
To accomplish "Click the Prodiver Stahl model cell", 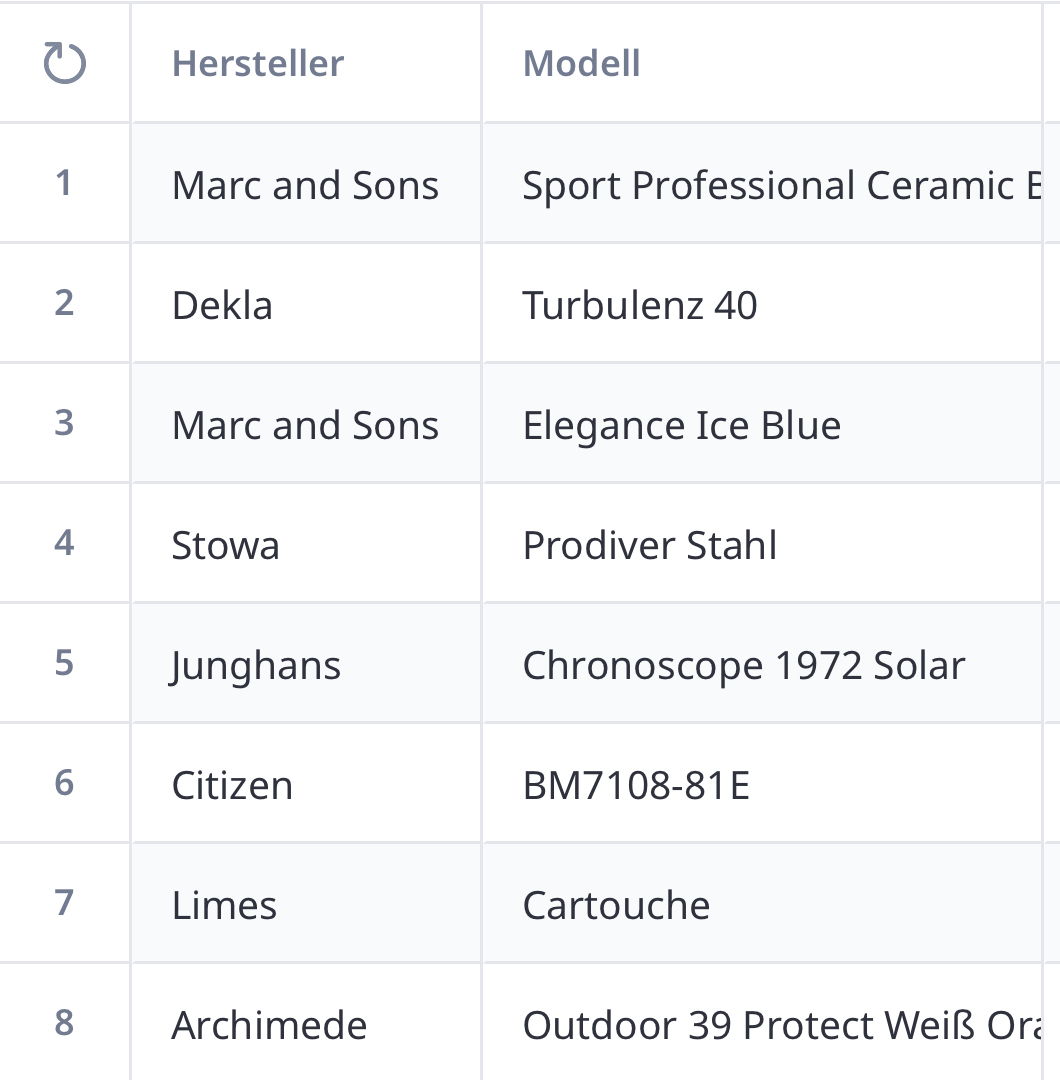I will 650,545.
